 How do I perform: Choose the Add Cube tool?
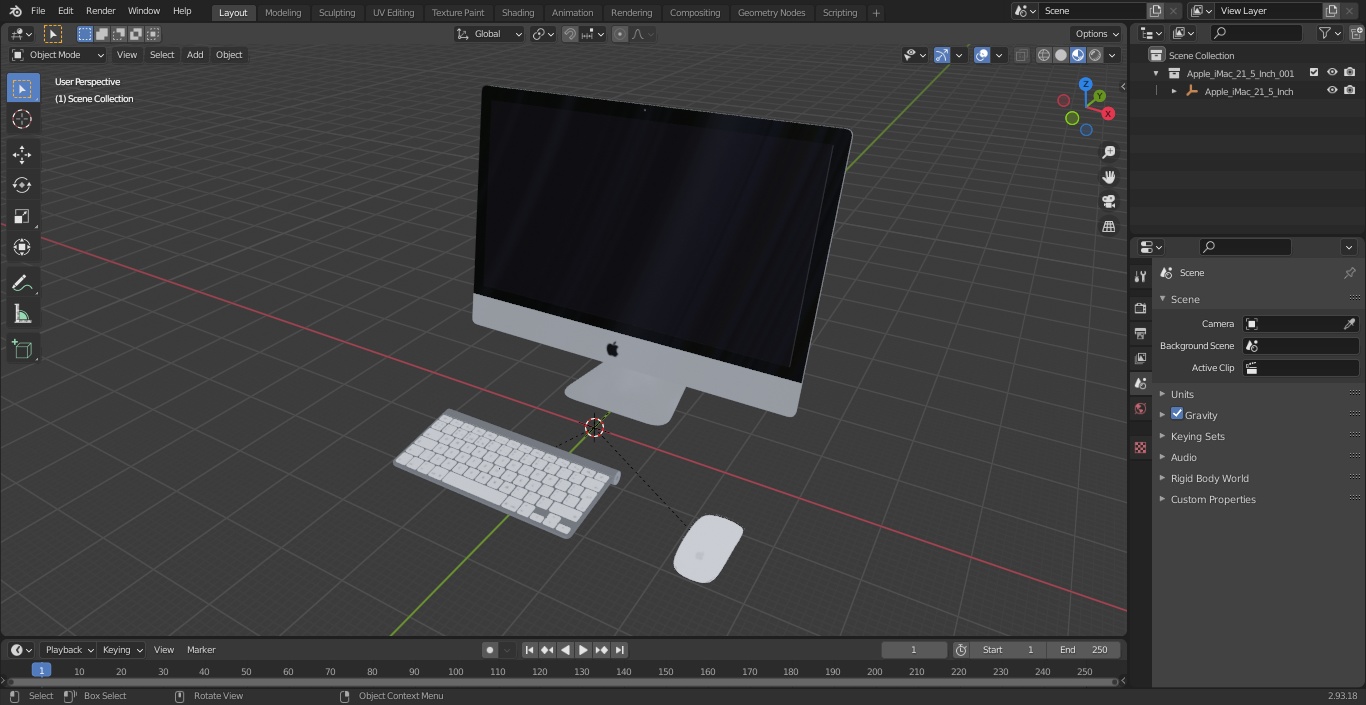point(22,350)
